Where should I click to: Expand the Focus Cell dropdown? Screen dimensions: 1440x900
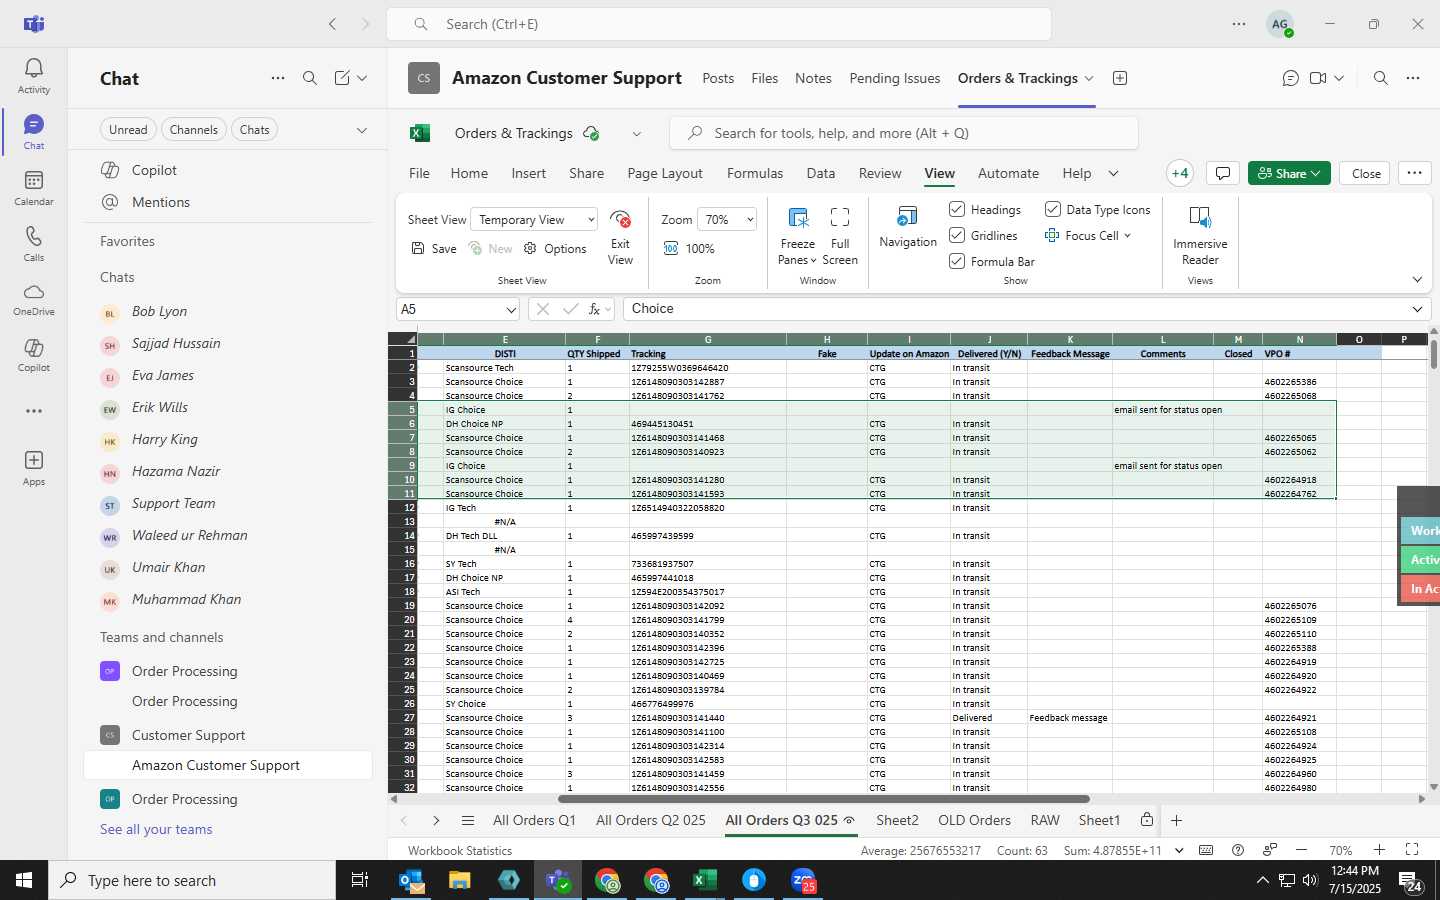(1127, 236)
